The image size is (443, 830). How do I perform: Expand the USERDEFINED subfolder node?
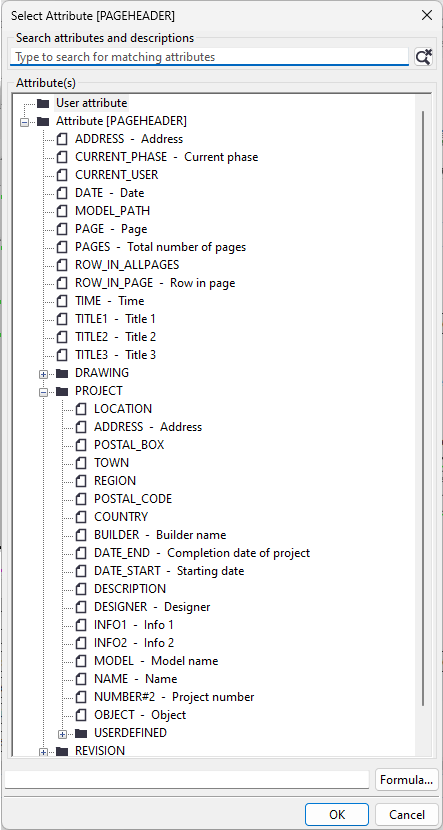click(x=62, y=734)
